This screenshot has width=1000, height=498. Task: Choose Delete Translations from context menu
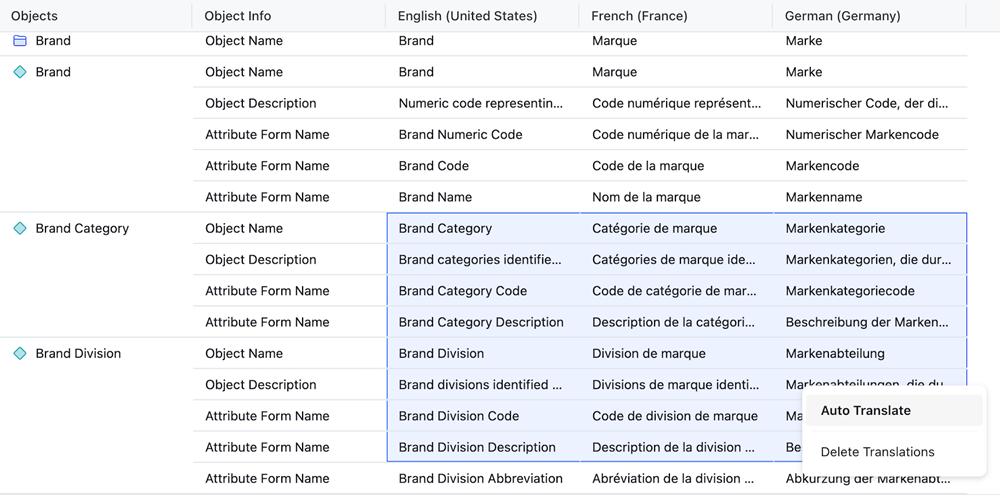click(877, 452)
